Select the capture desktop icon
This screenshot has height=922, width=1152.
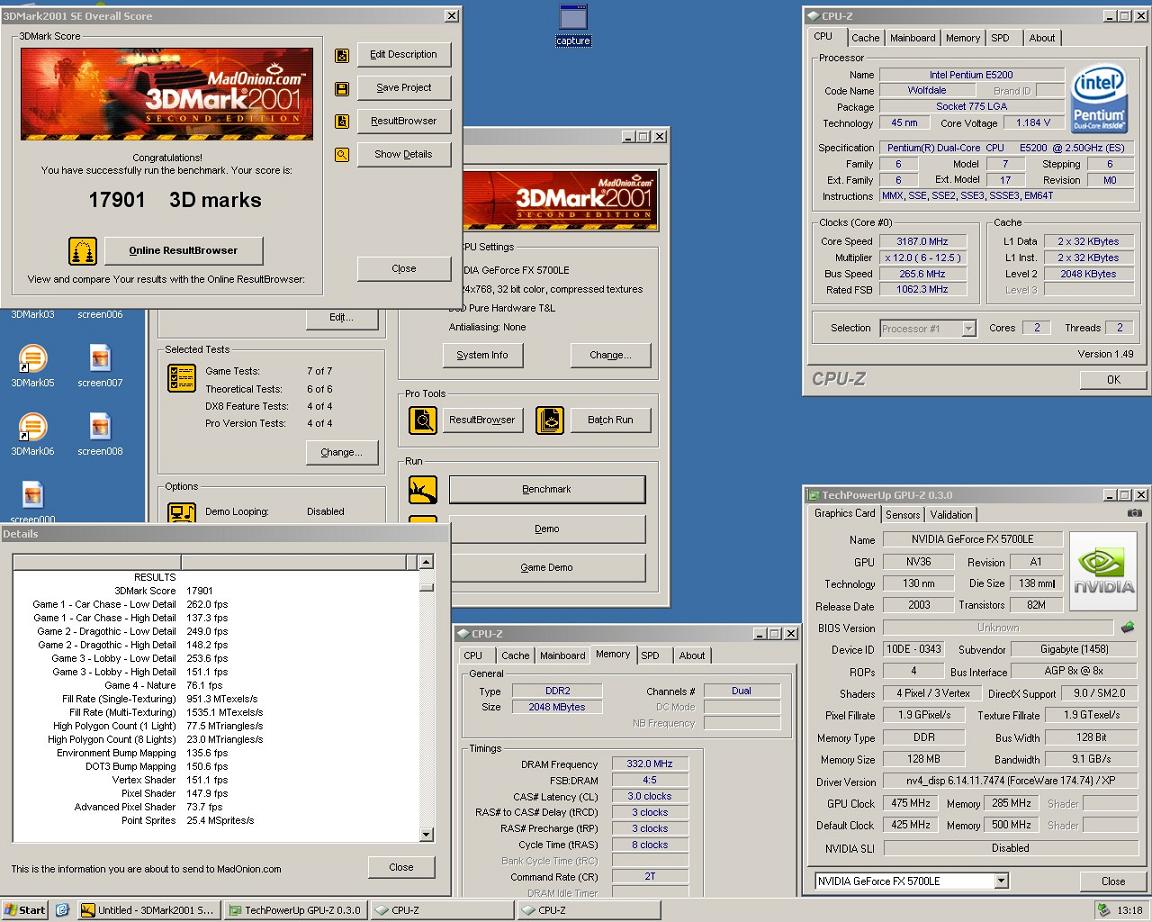coord(573,26)
